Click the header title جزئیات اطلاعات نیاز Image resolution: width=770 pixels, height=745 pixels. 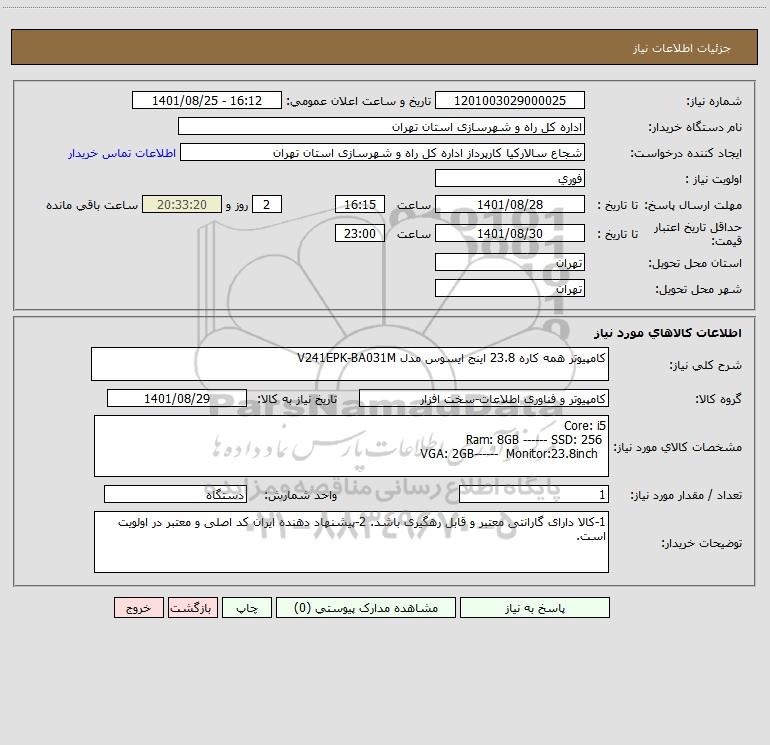682,48
